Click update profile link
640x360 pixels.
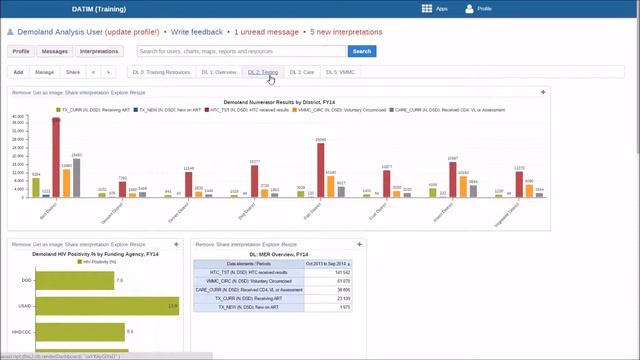[132, 32]
